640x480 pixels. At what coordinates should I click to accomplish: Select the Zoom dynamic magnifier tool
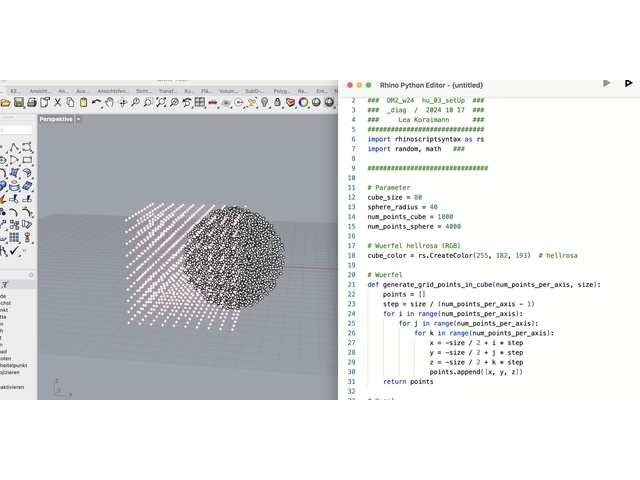coord(135,102)
